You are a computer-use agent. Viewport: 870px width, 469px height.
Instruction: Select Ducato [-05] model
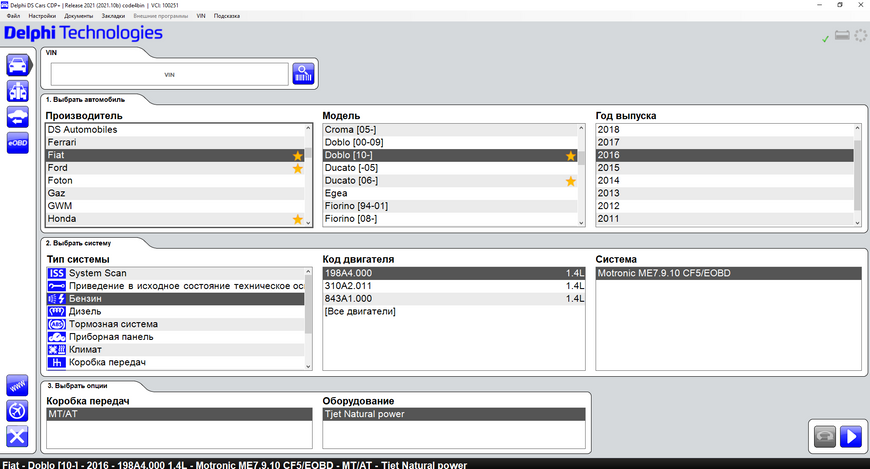tap(450, 168)
